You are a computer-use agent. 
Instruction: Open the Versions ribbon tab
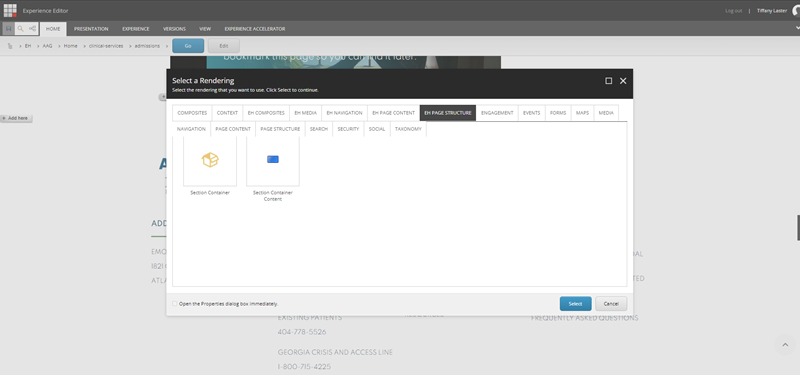(174, 29)
